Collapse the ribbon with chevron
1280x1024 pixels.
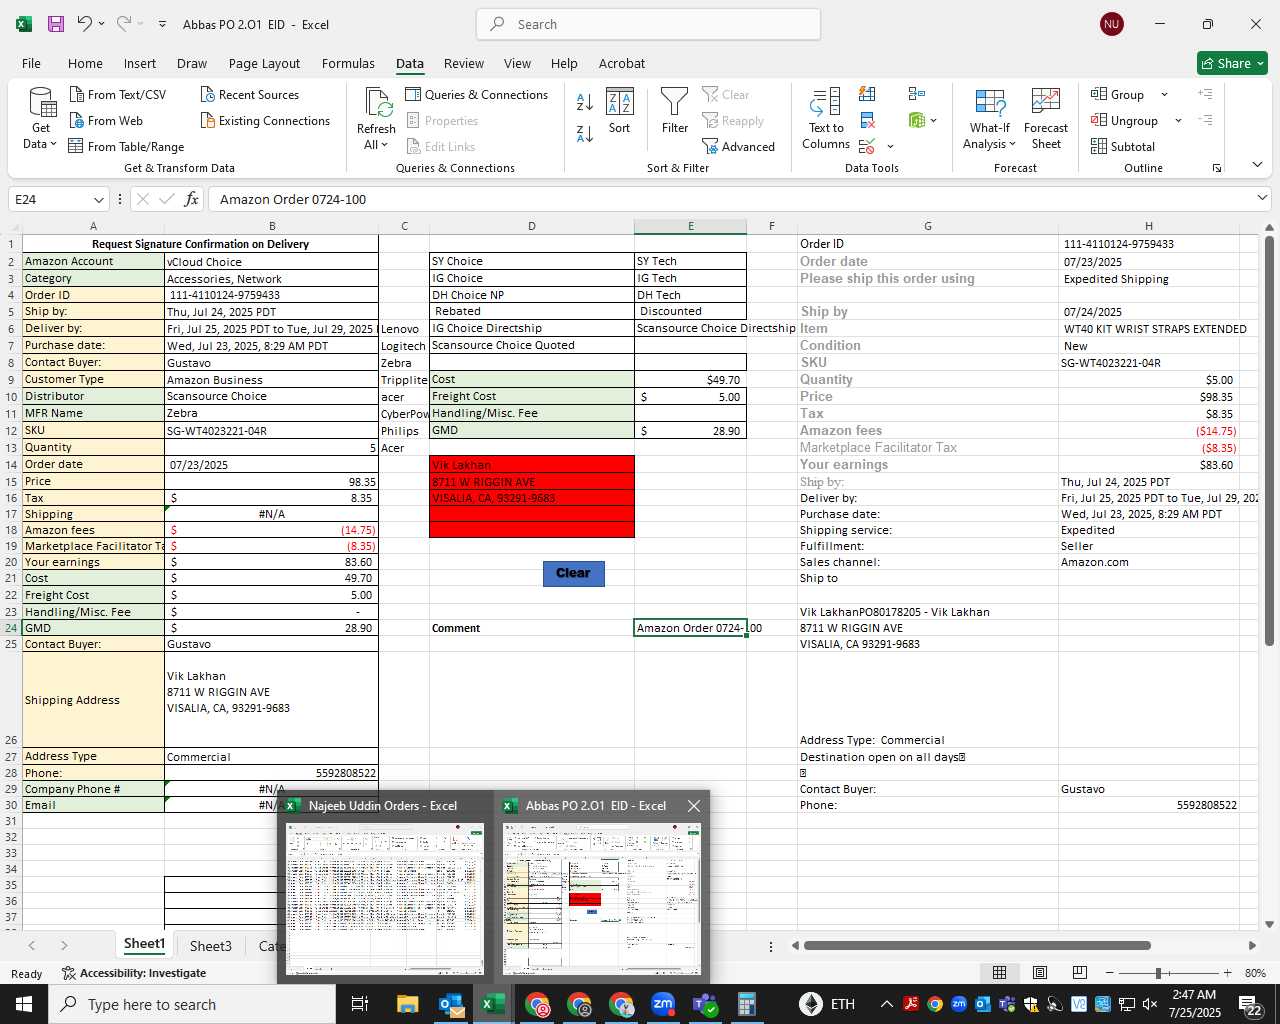pos(1257,165)
